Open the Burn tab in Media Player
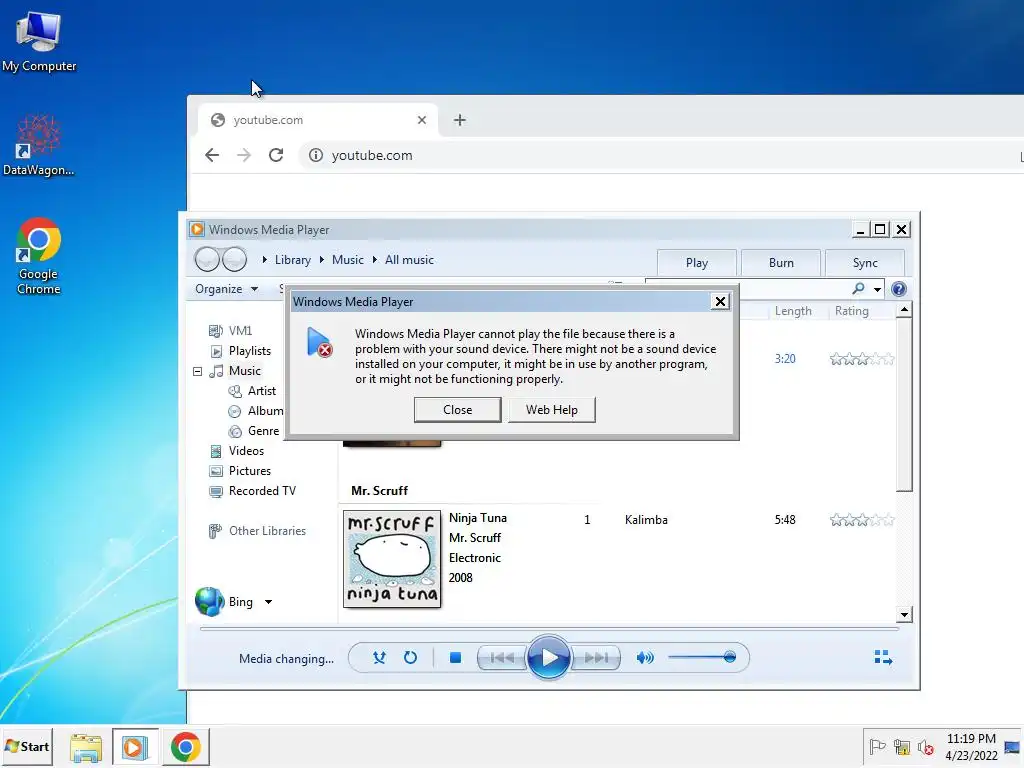 781,263
